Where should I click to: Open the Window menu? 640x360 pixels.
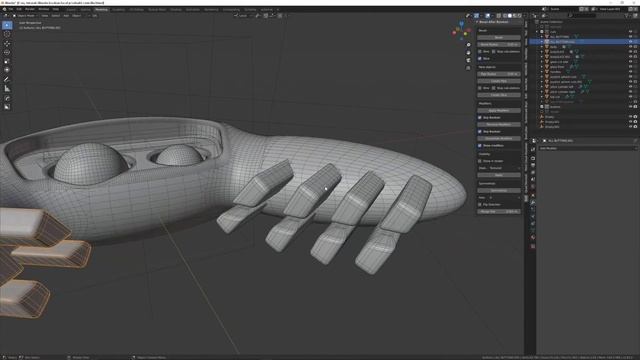43,9
